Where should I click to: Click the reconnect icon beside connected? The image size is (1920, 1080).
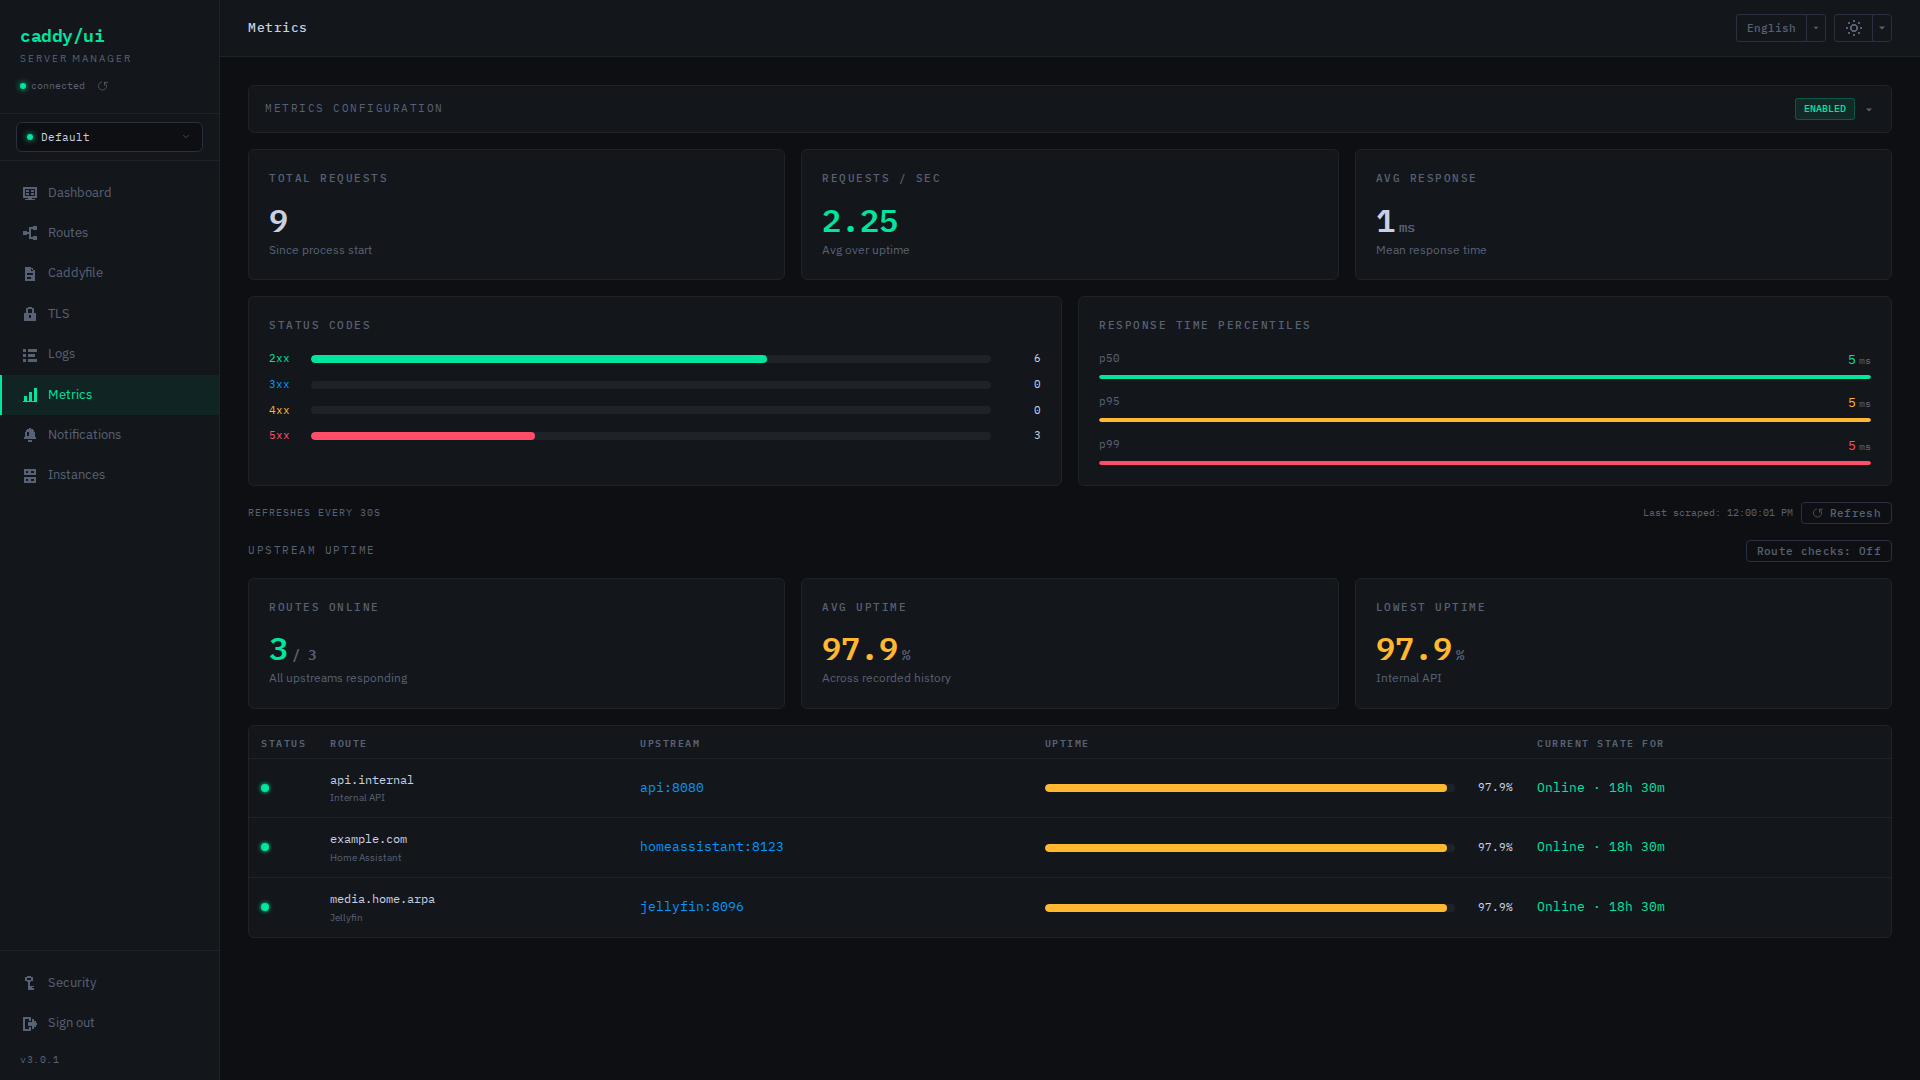point(103,86)
